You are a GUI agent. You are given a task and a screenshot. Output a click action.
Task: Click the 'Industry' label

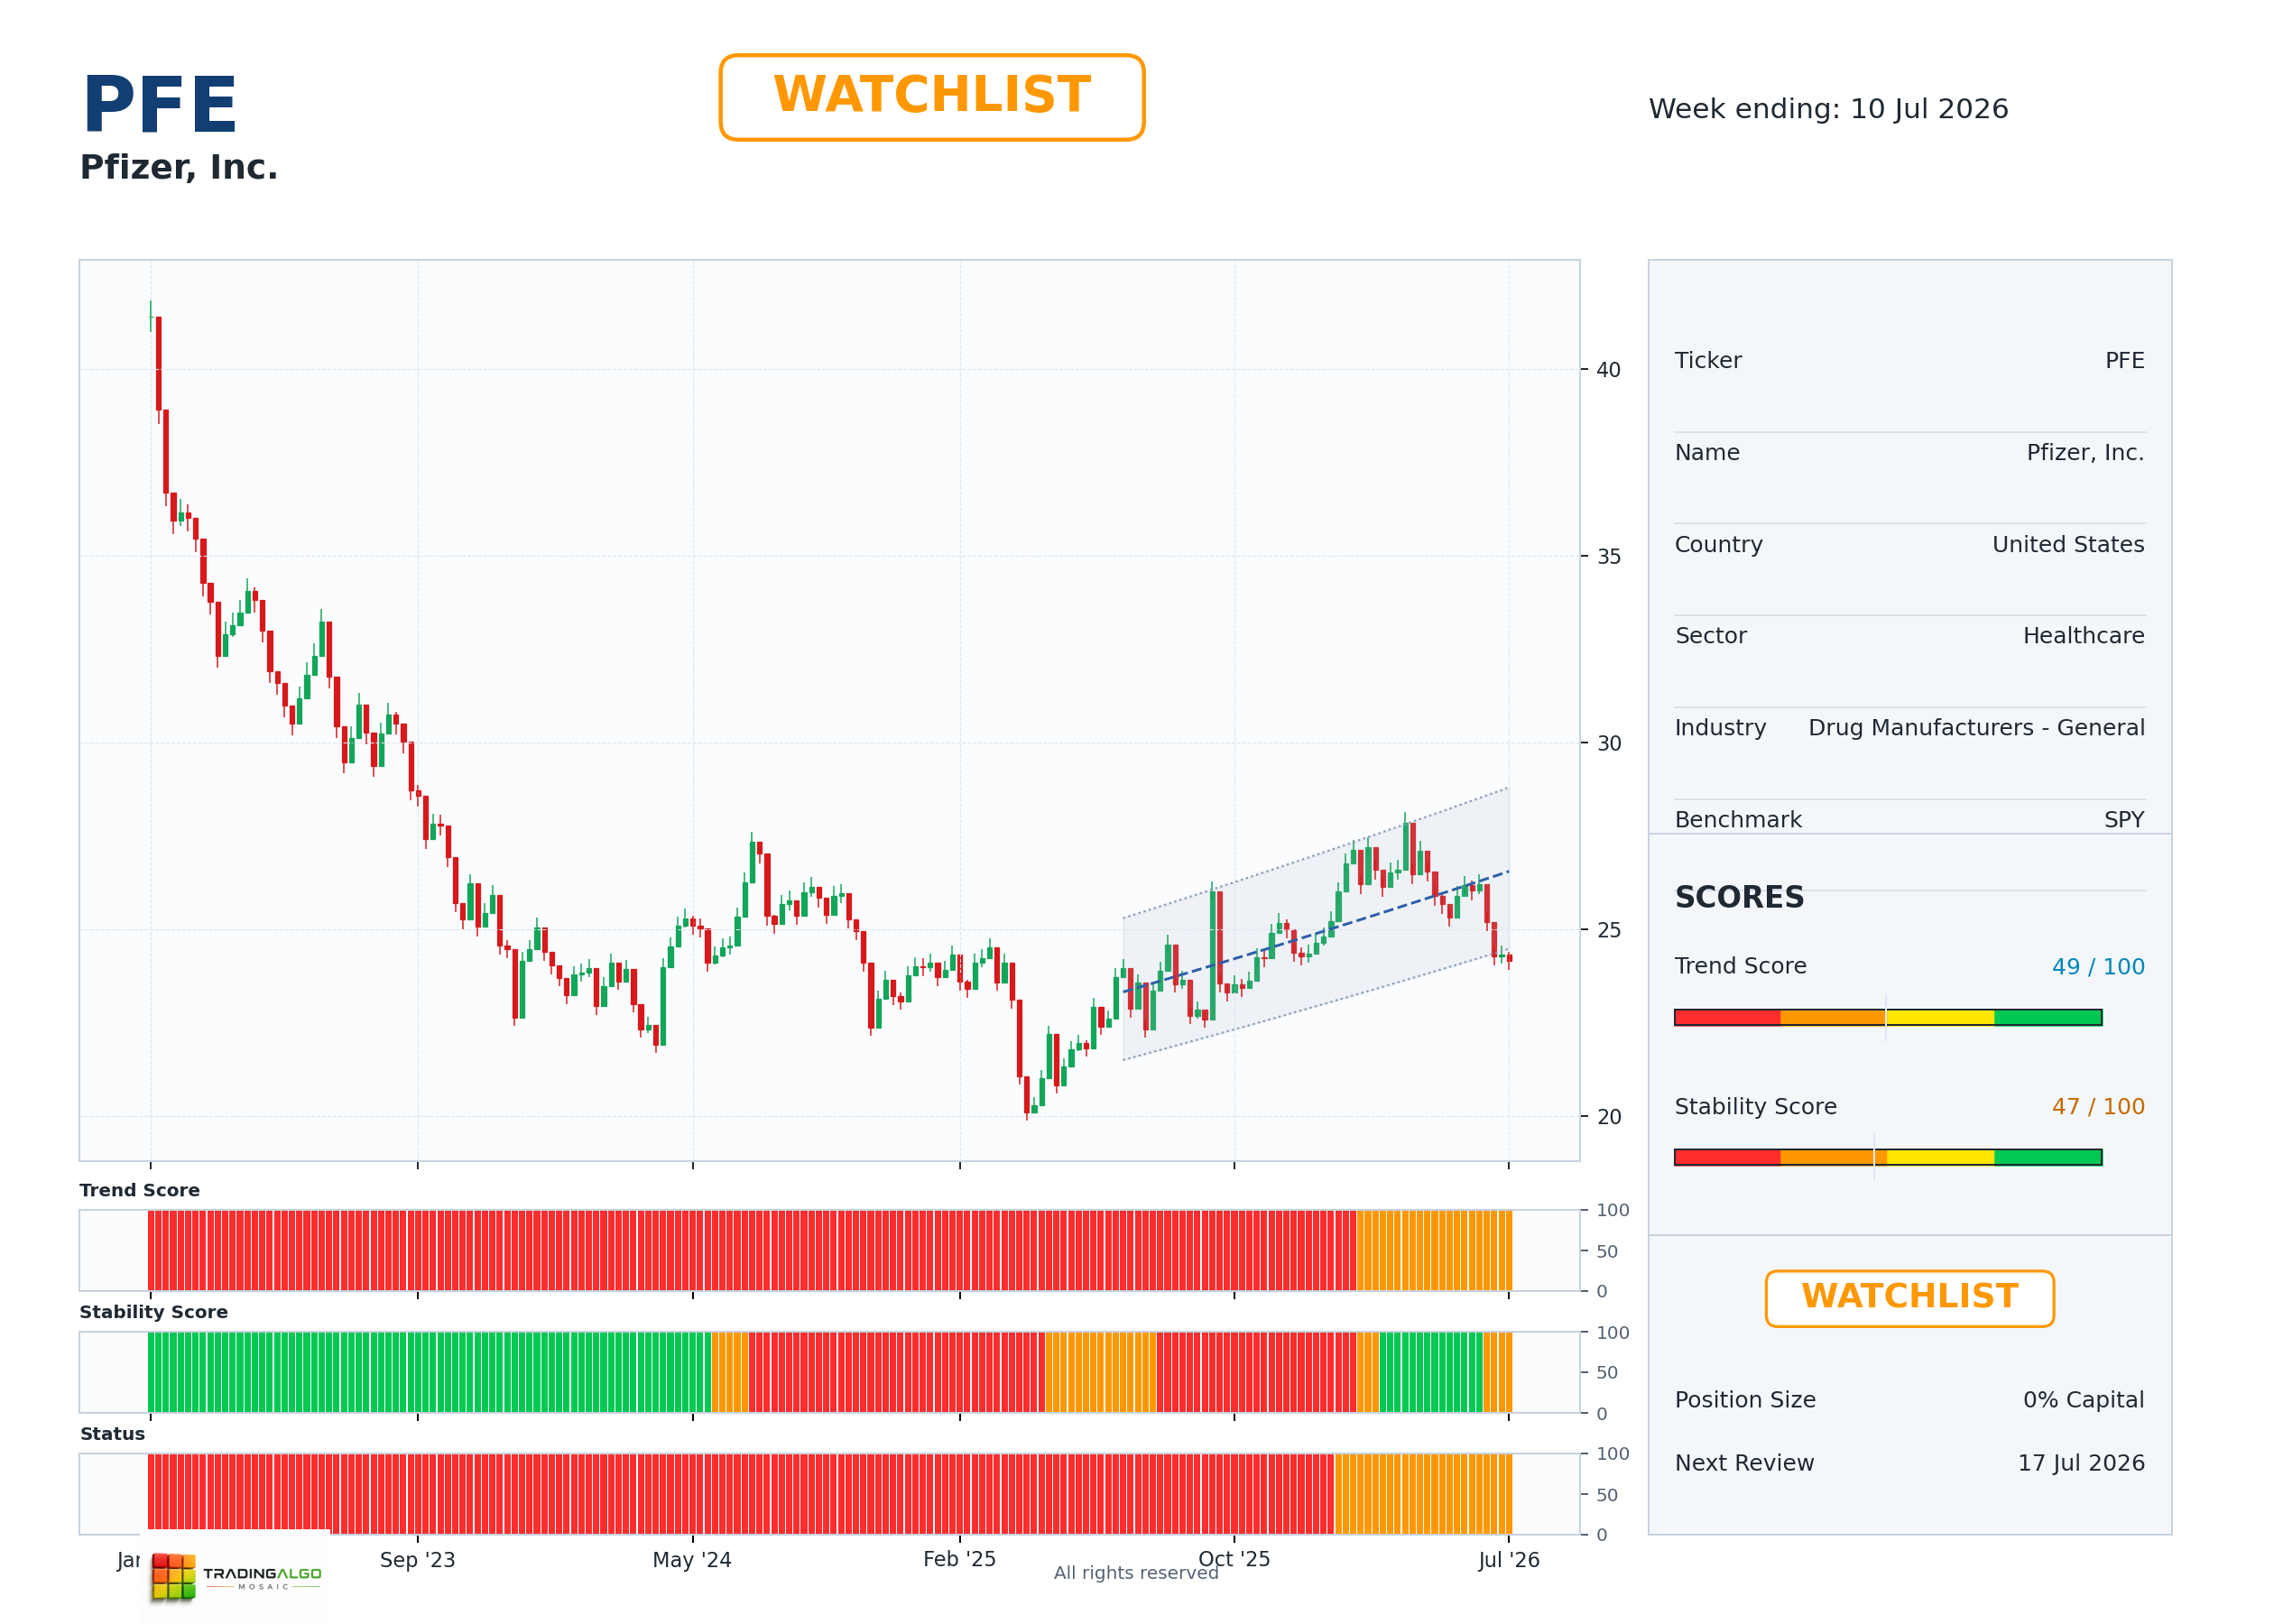[1720, 728]
